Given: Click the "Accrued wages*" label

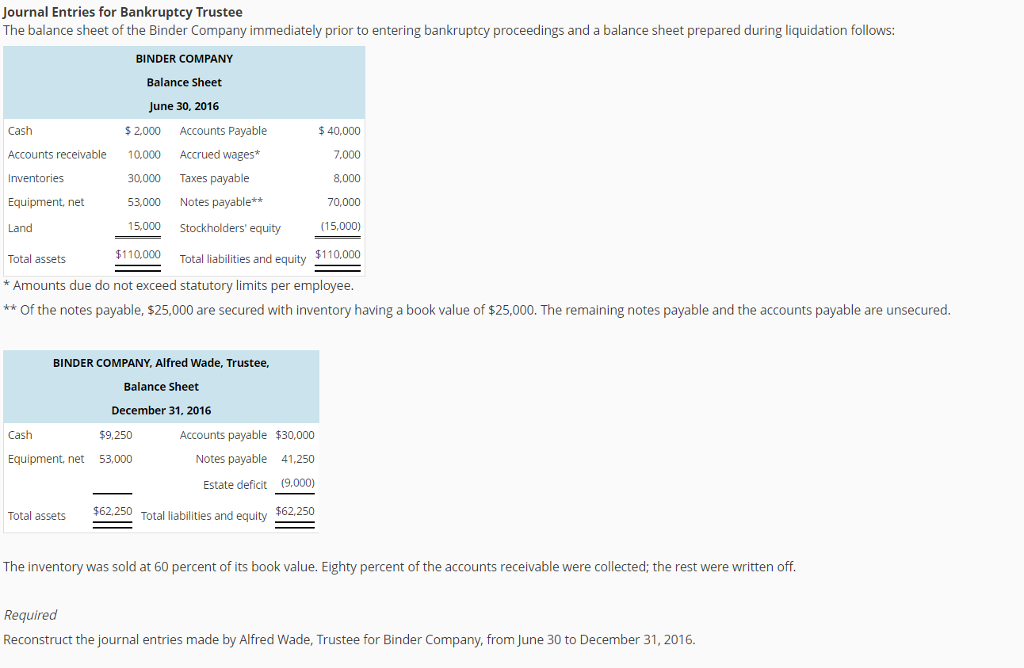Looking at the screenshot, I should 220,154.
